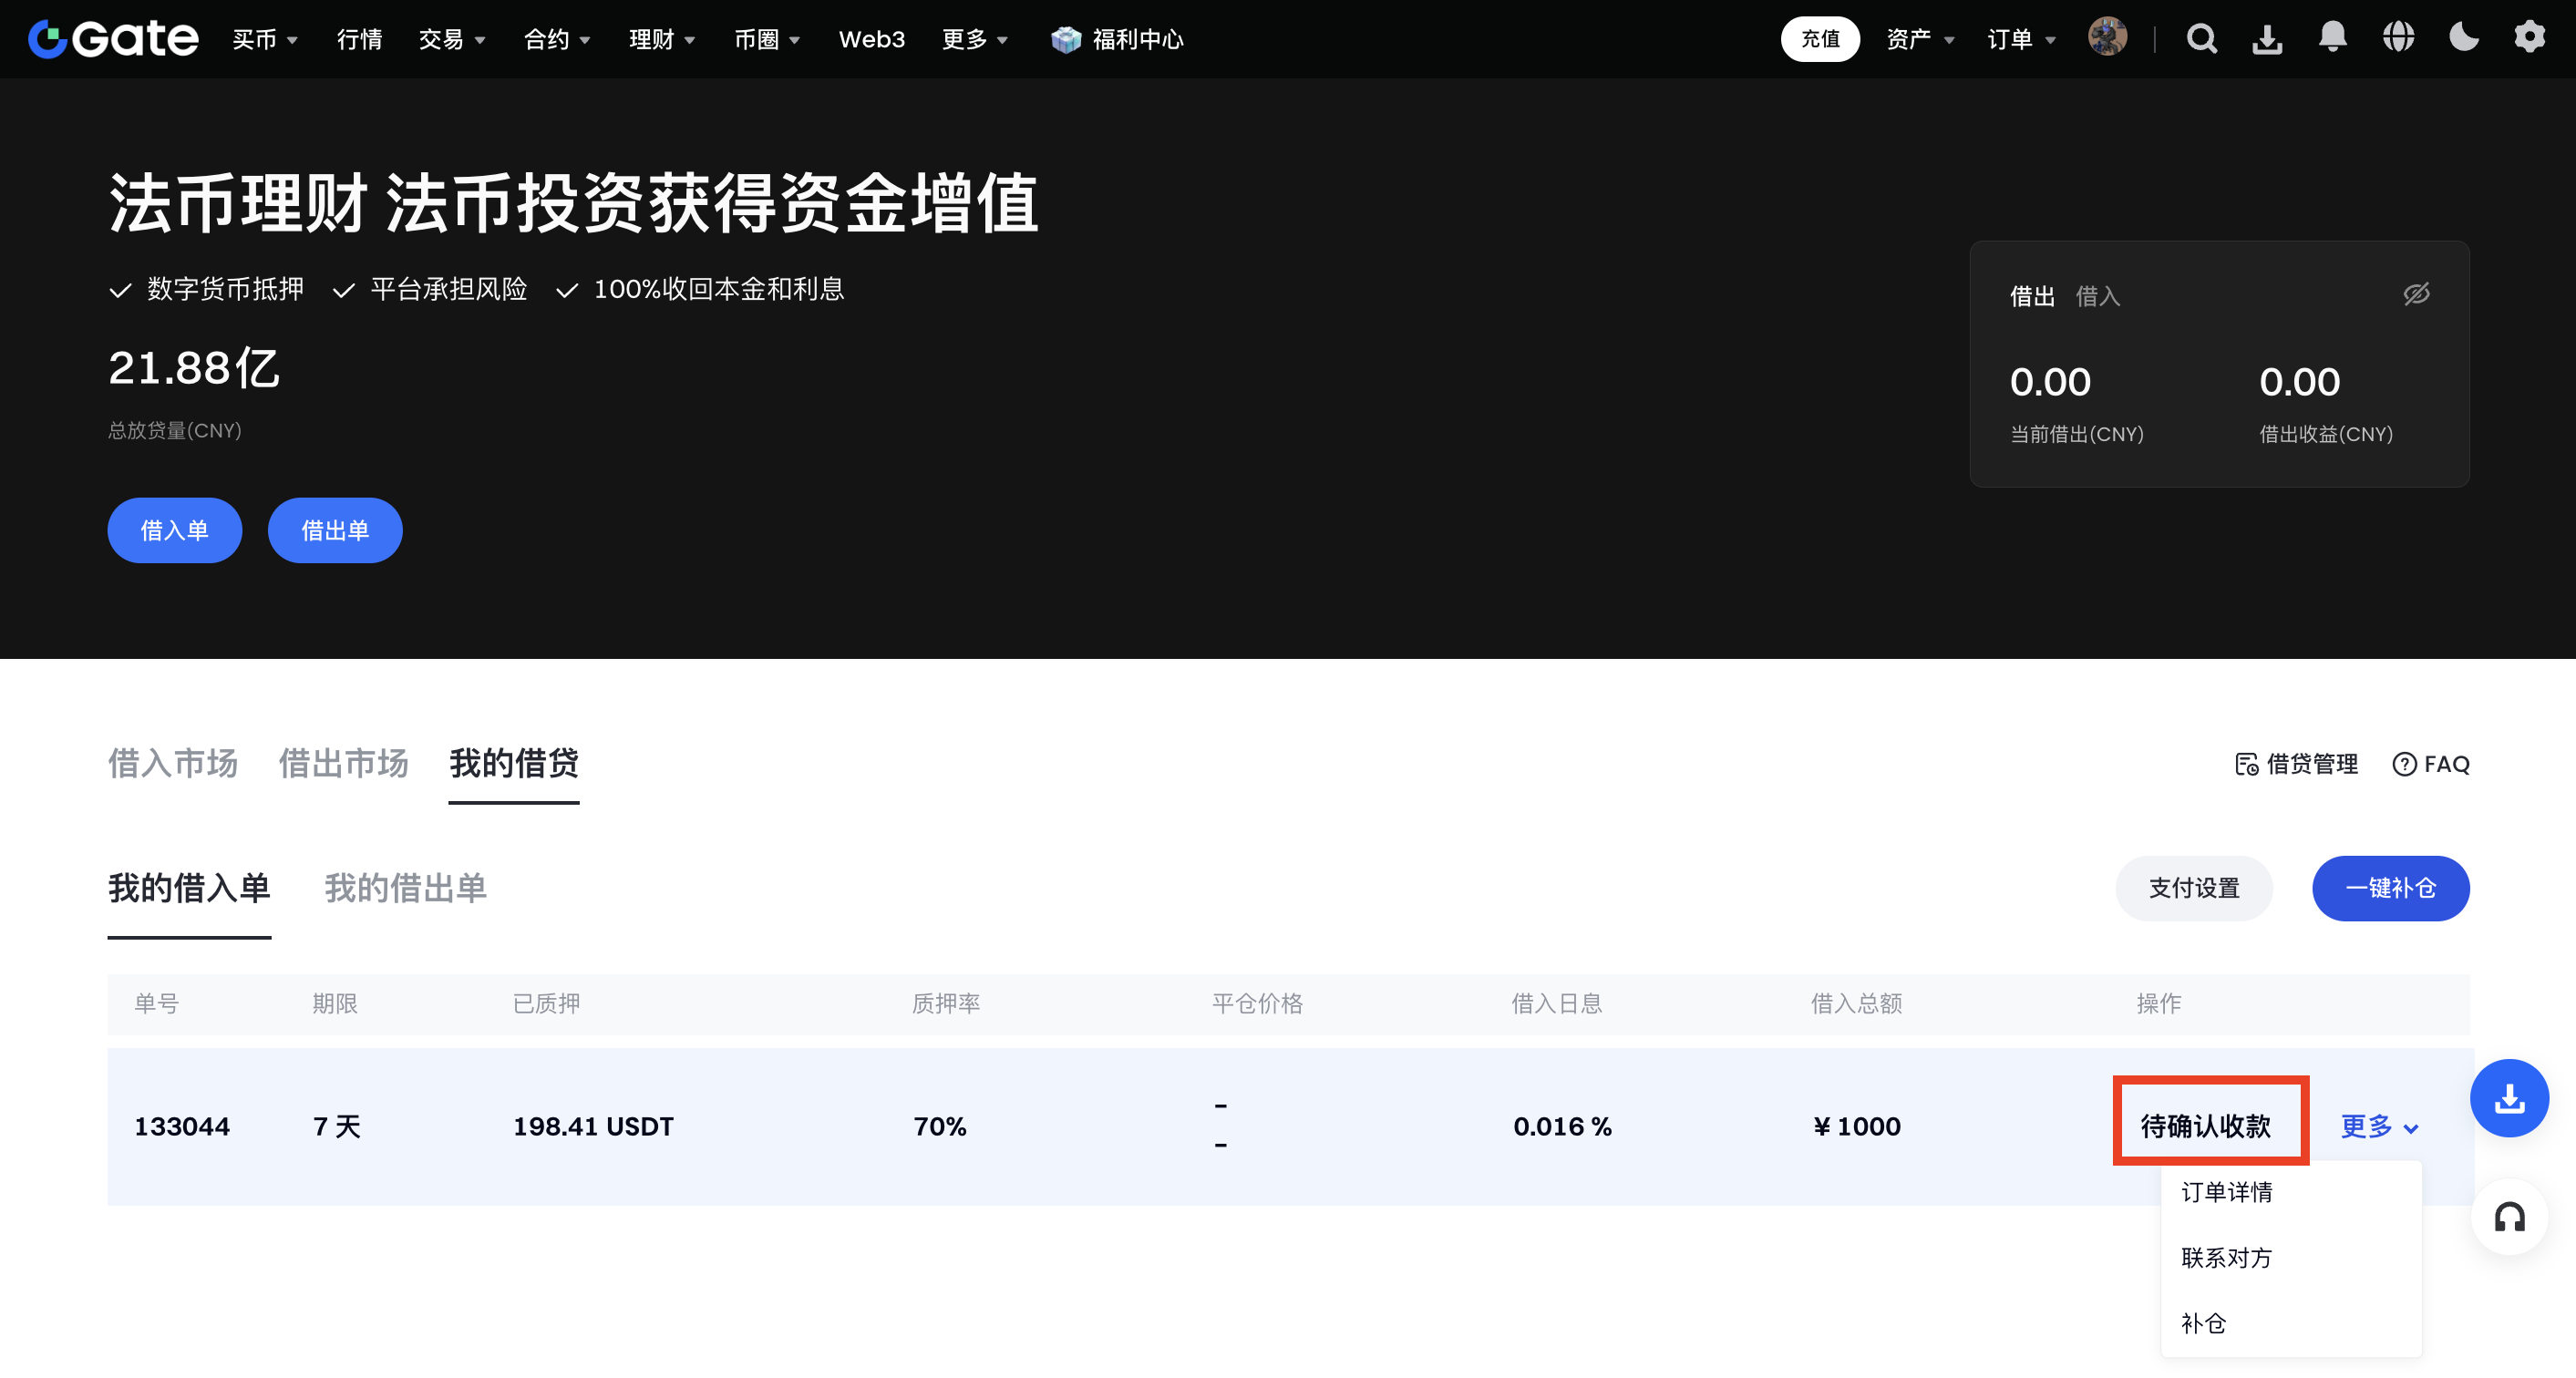Open the app download icon in header

pyautogui.click(x=2267, y=39)
